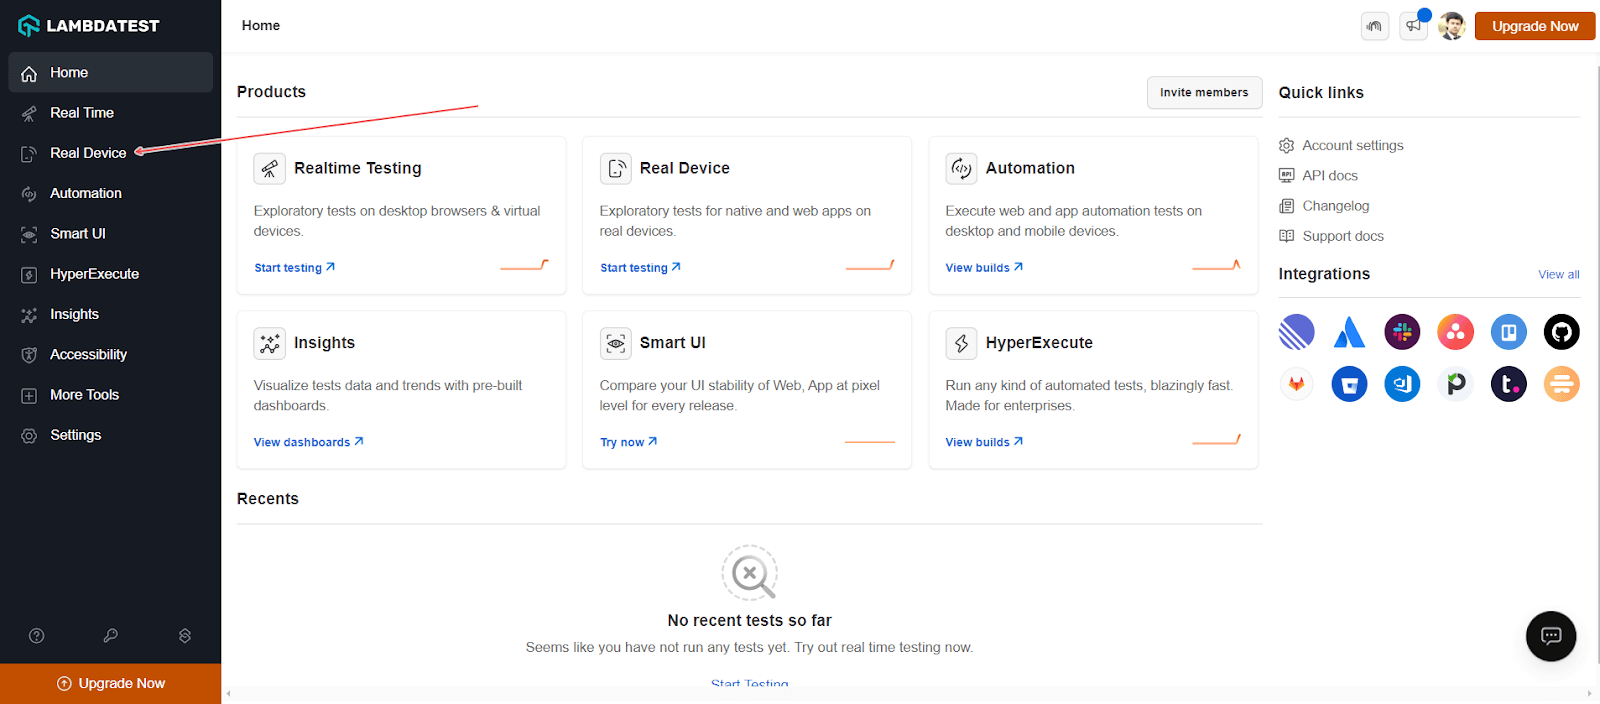
Task: Open Insights in the sidebar
Action: click(110, 314)
